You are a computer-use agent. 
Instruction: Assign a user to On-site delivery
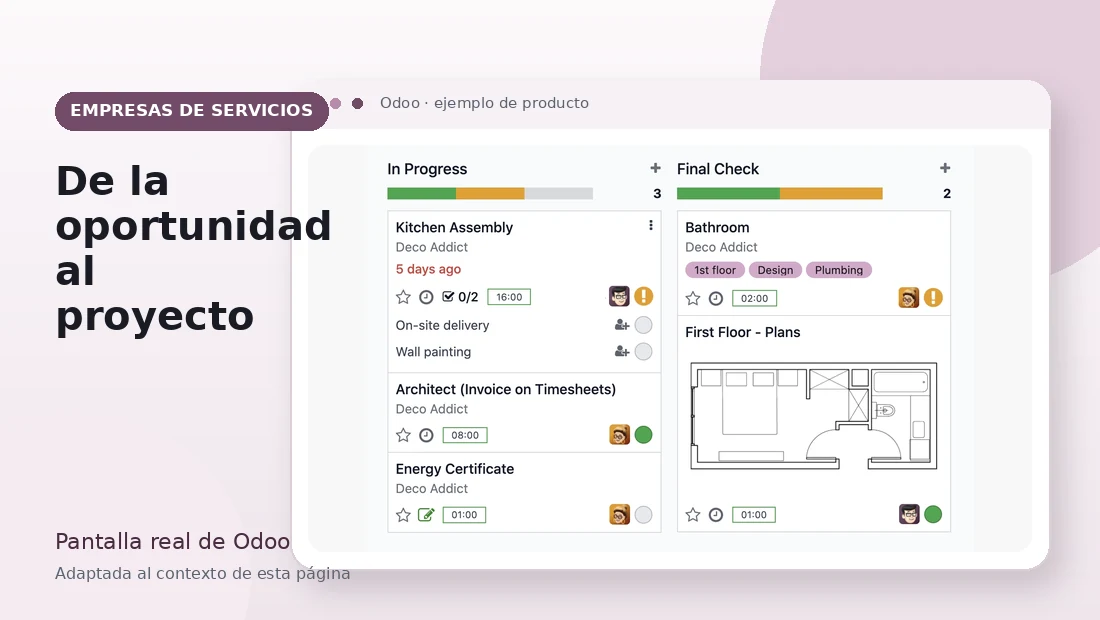(x=622, y=325)
